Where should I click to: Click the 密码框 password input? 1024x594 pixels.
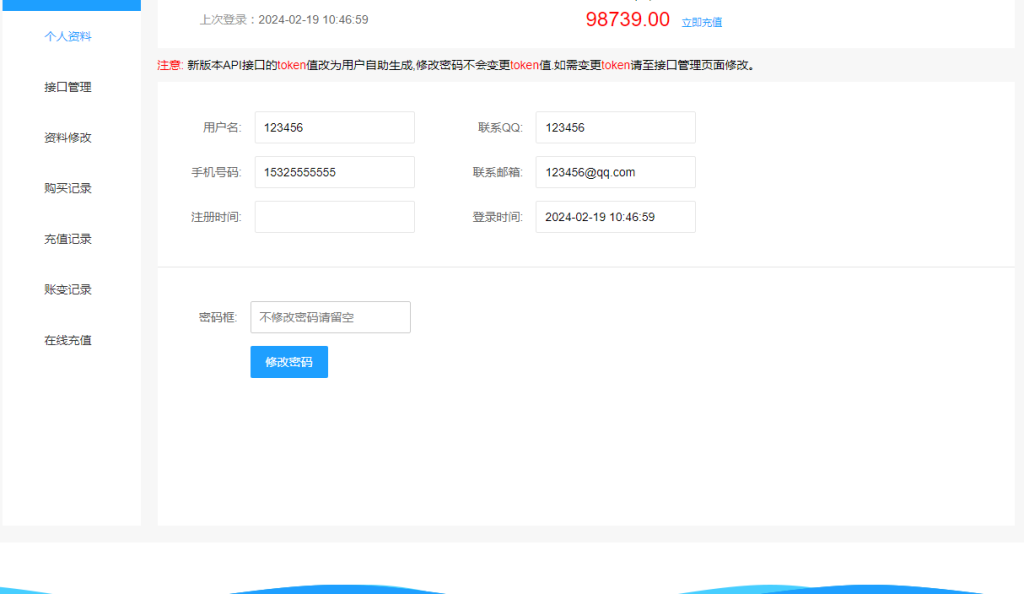[x=330, y=317]
